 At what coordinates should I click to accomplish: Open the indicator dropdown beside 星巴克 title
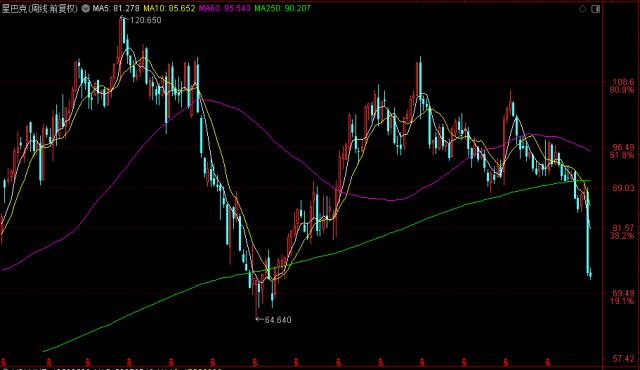tap(85, 8)
